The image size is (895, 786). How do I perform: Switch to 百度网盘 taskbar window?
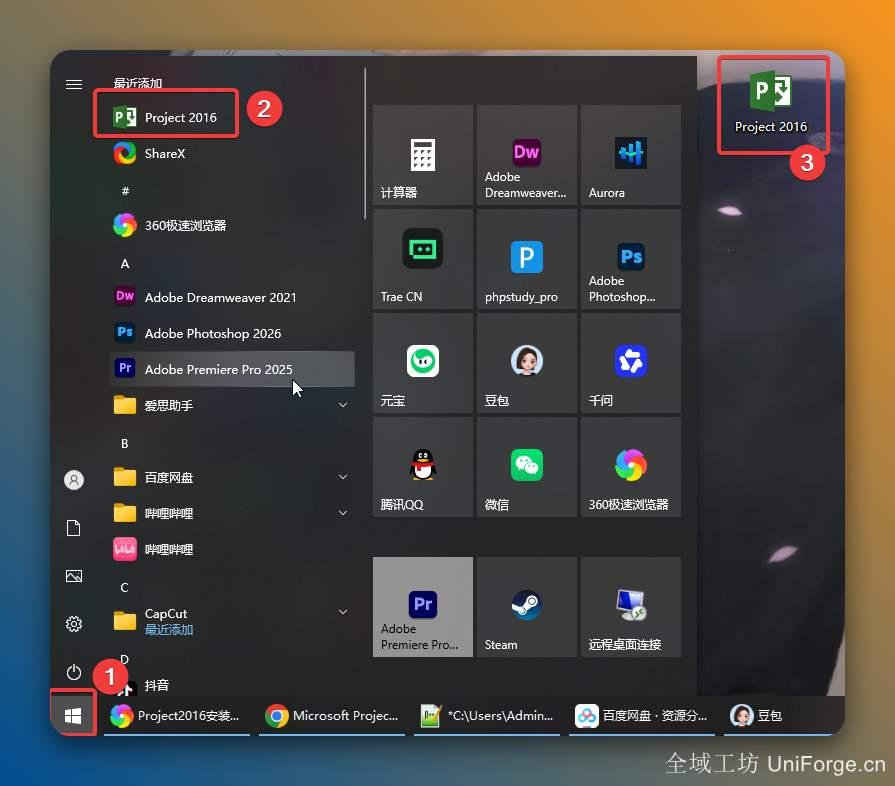point(642,715)
